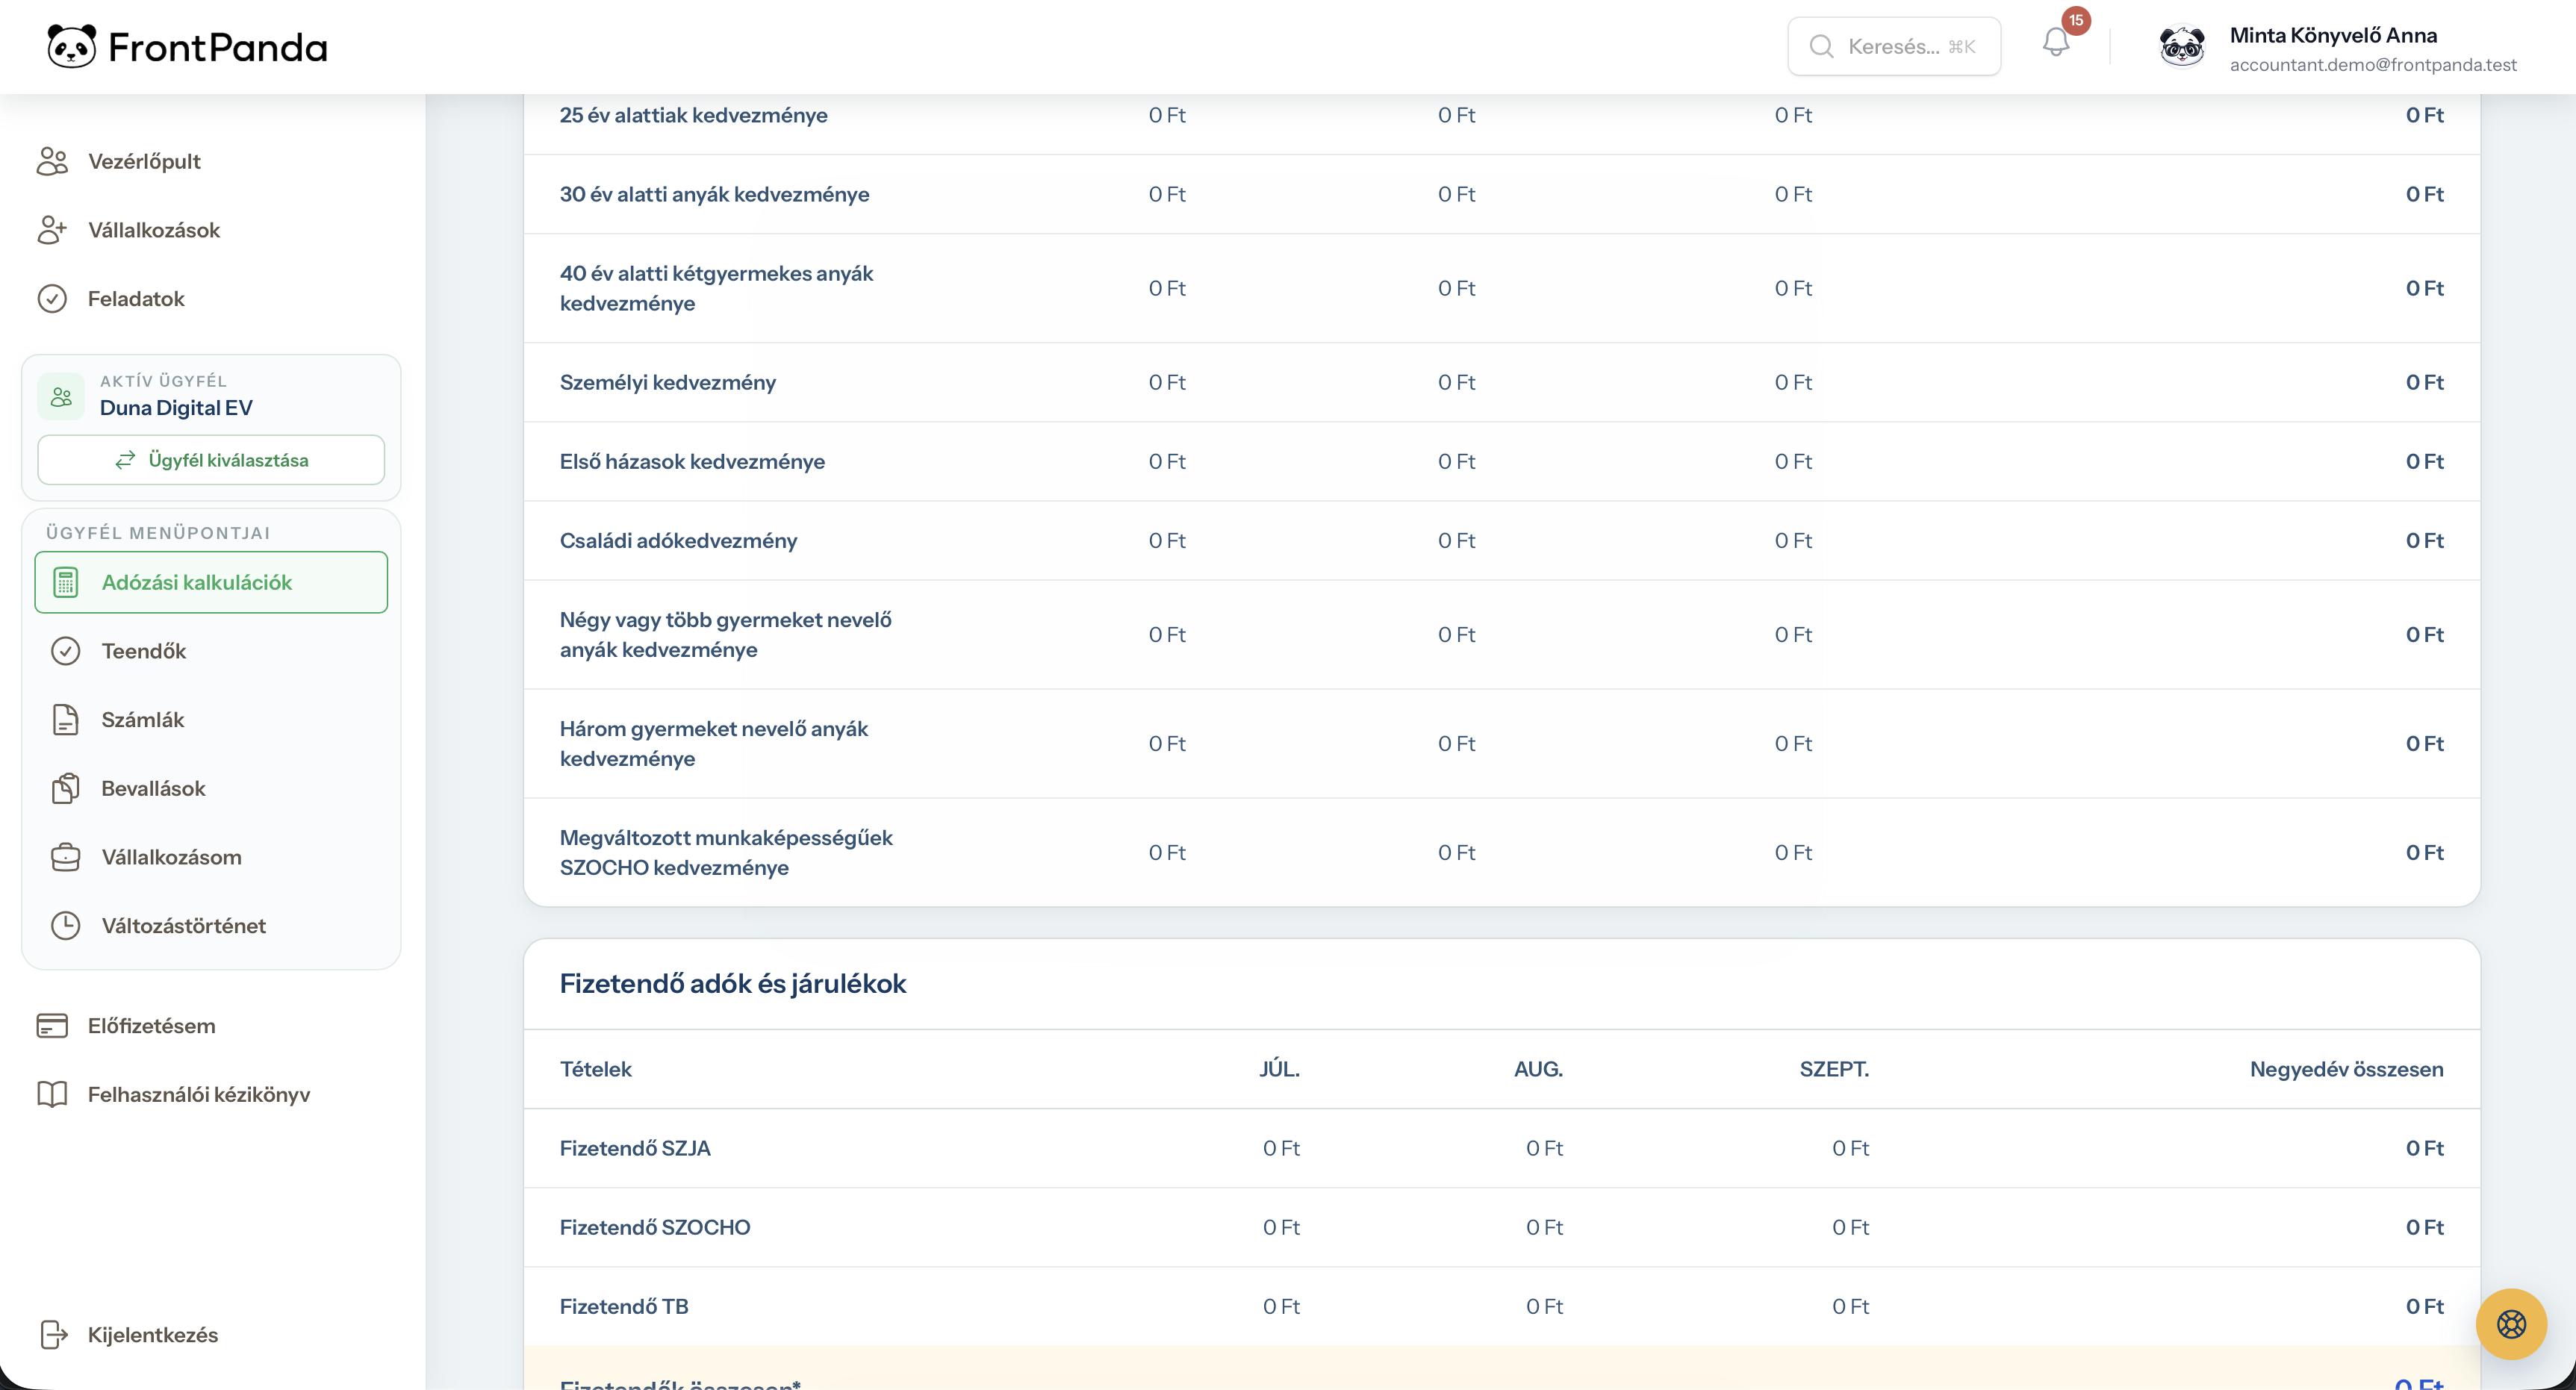This screenshot has width=2576, height=1390.
Task: Click the swap arrows icon in Ügyfél kiválasztása
Action: coord(125,460)
